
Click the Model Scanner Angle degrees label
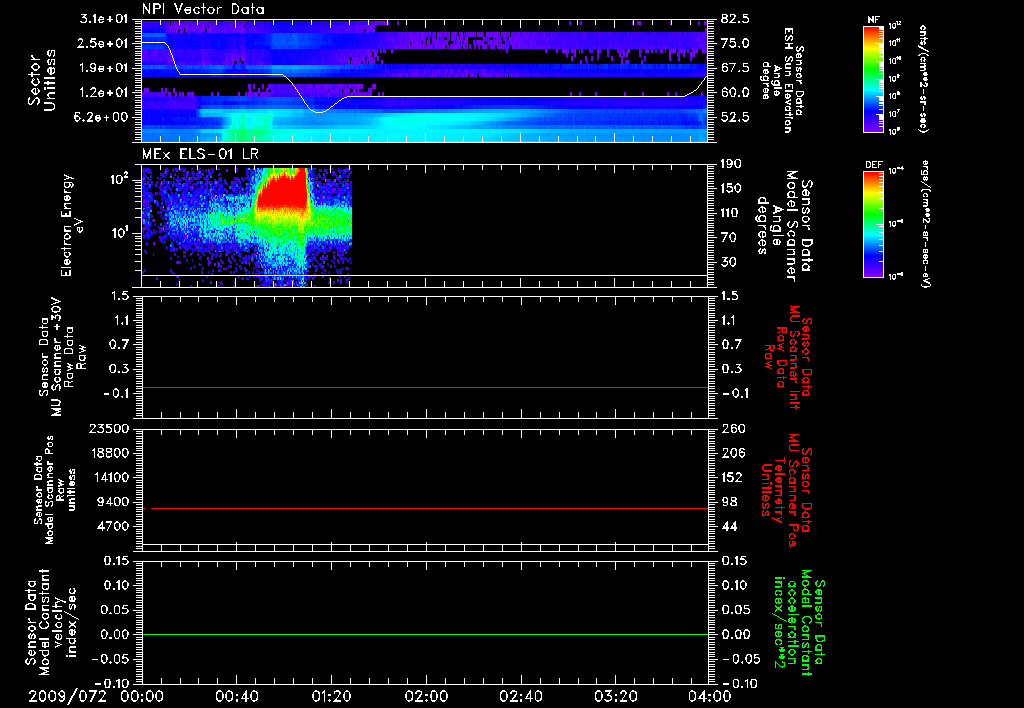(784, 226)
